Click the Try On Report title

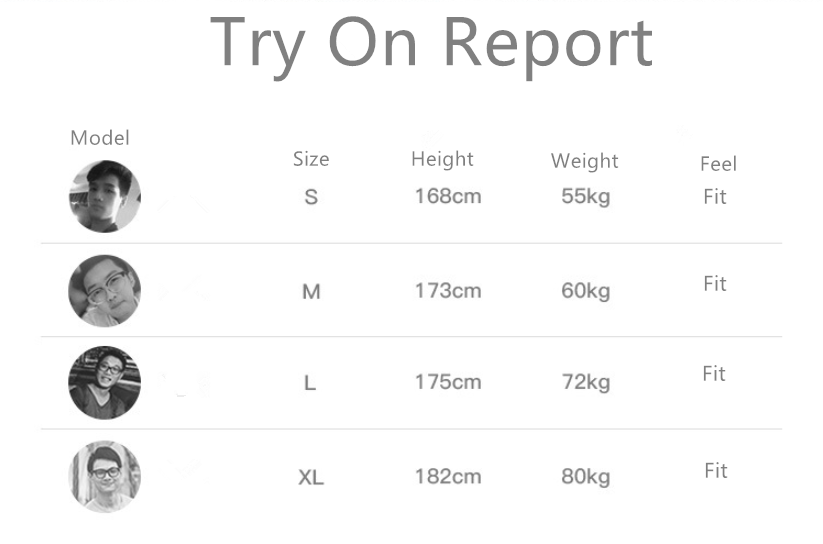click(431, 42)
